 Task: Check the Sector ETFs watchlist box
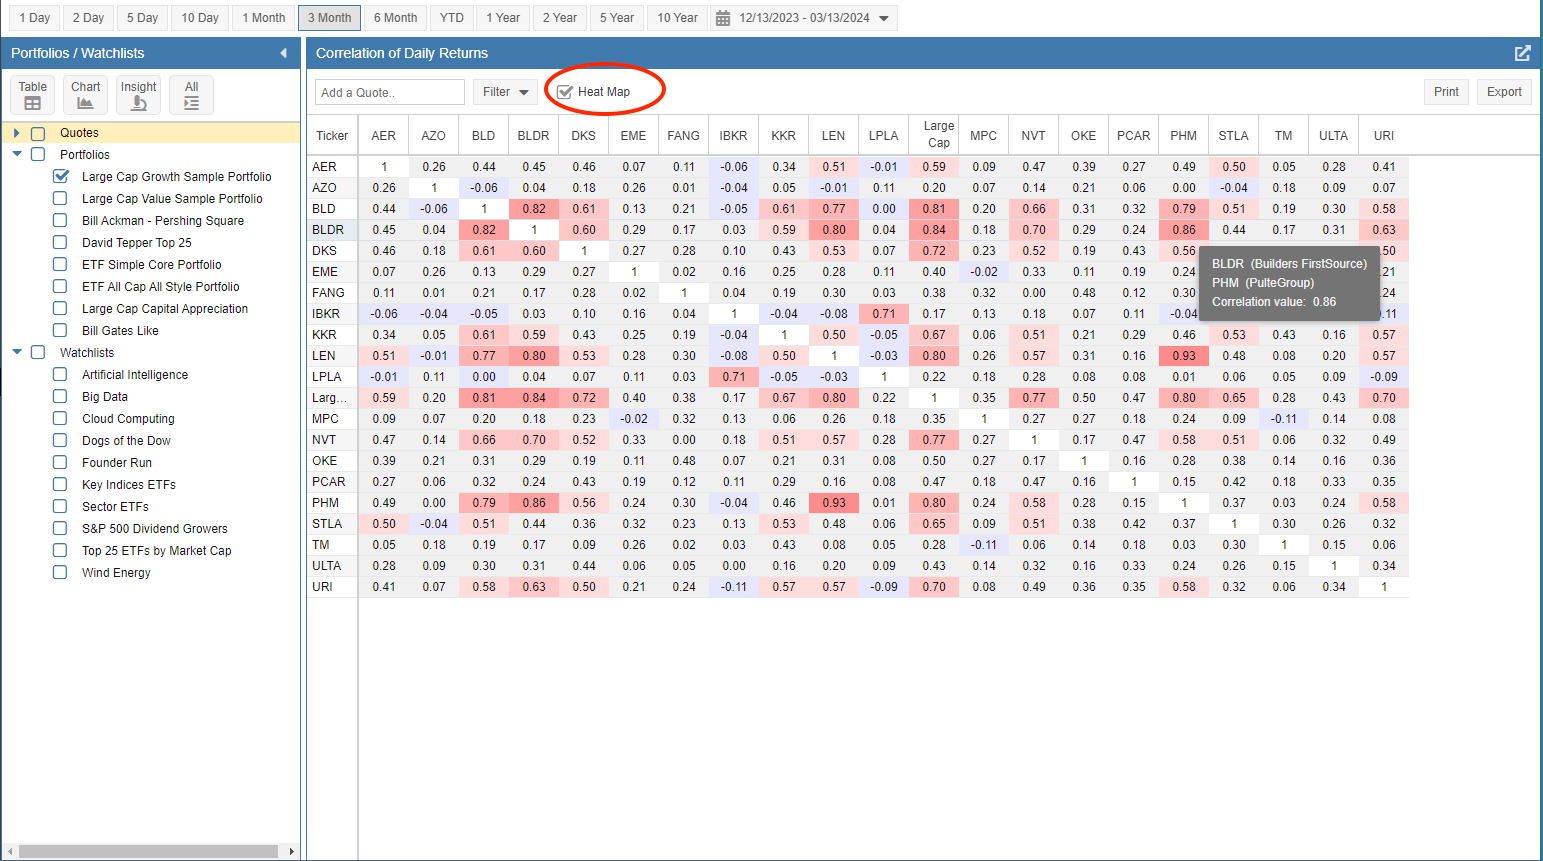[60, 506]
